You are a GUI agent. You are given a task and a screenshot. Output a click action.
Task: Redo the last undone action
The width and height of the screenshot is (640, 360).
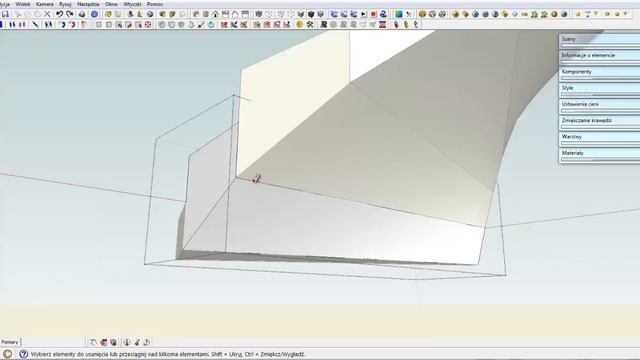pyautogui.click(x=70, y=14)
